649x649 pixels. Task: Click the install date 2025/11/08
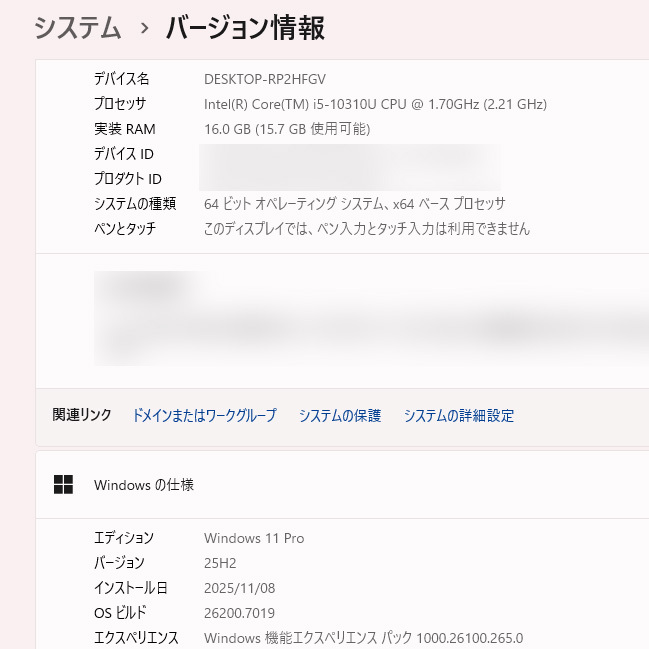(x=238, y=588)
